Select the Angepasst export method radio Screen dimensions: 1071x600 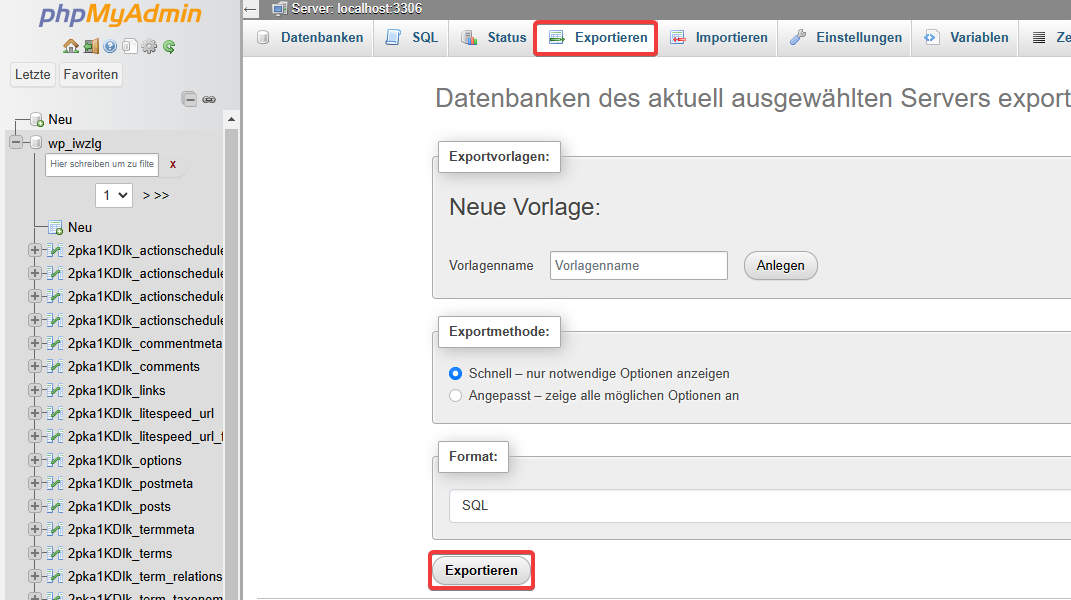click(x=456, y=396)
